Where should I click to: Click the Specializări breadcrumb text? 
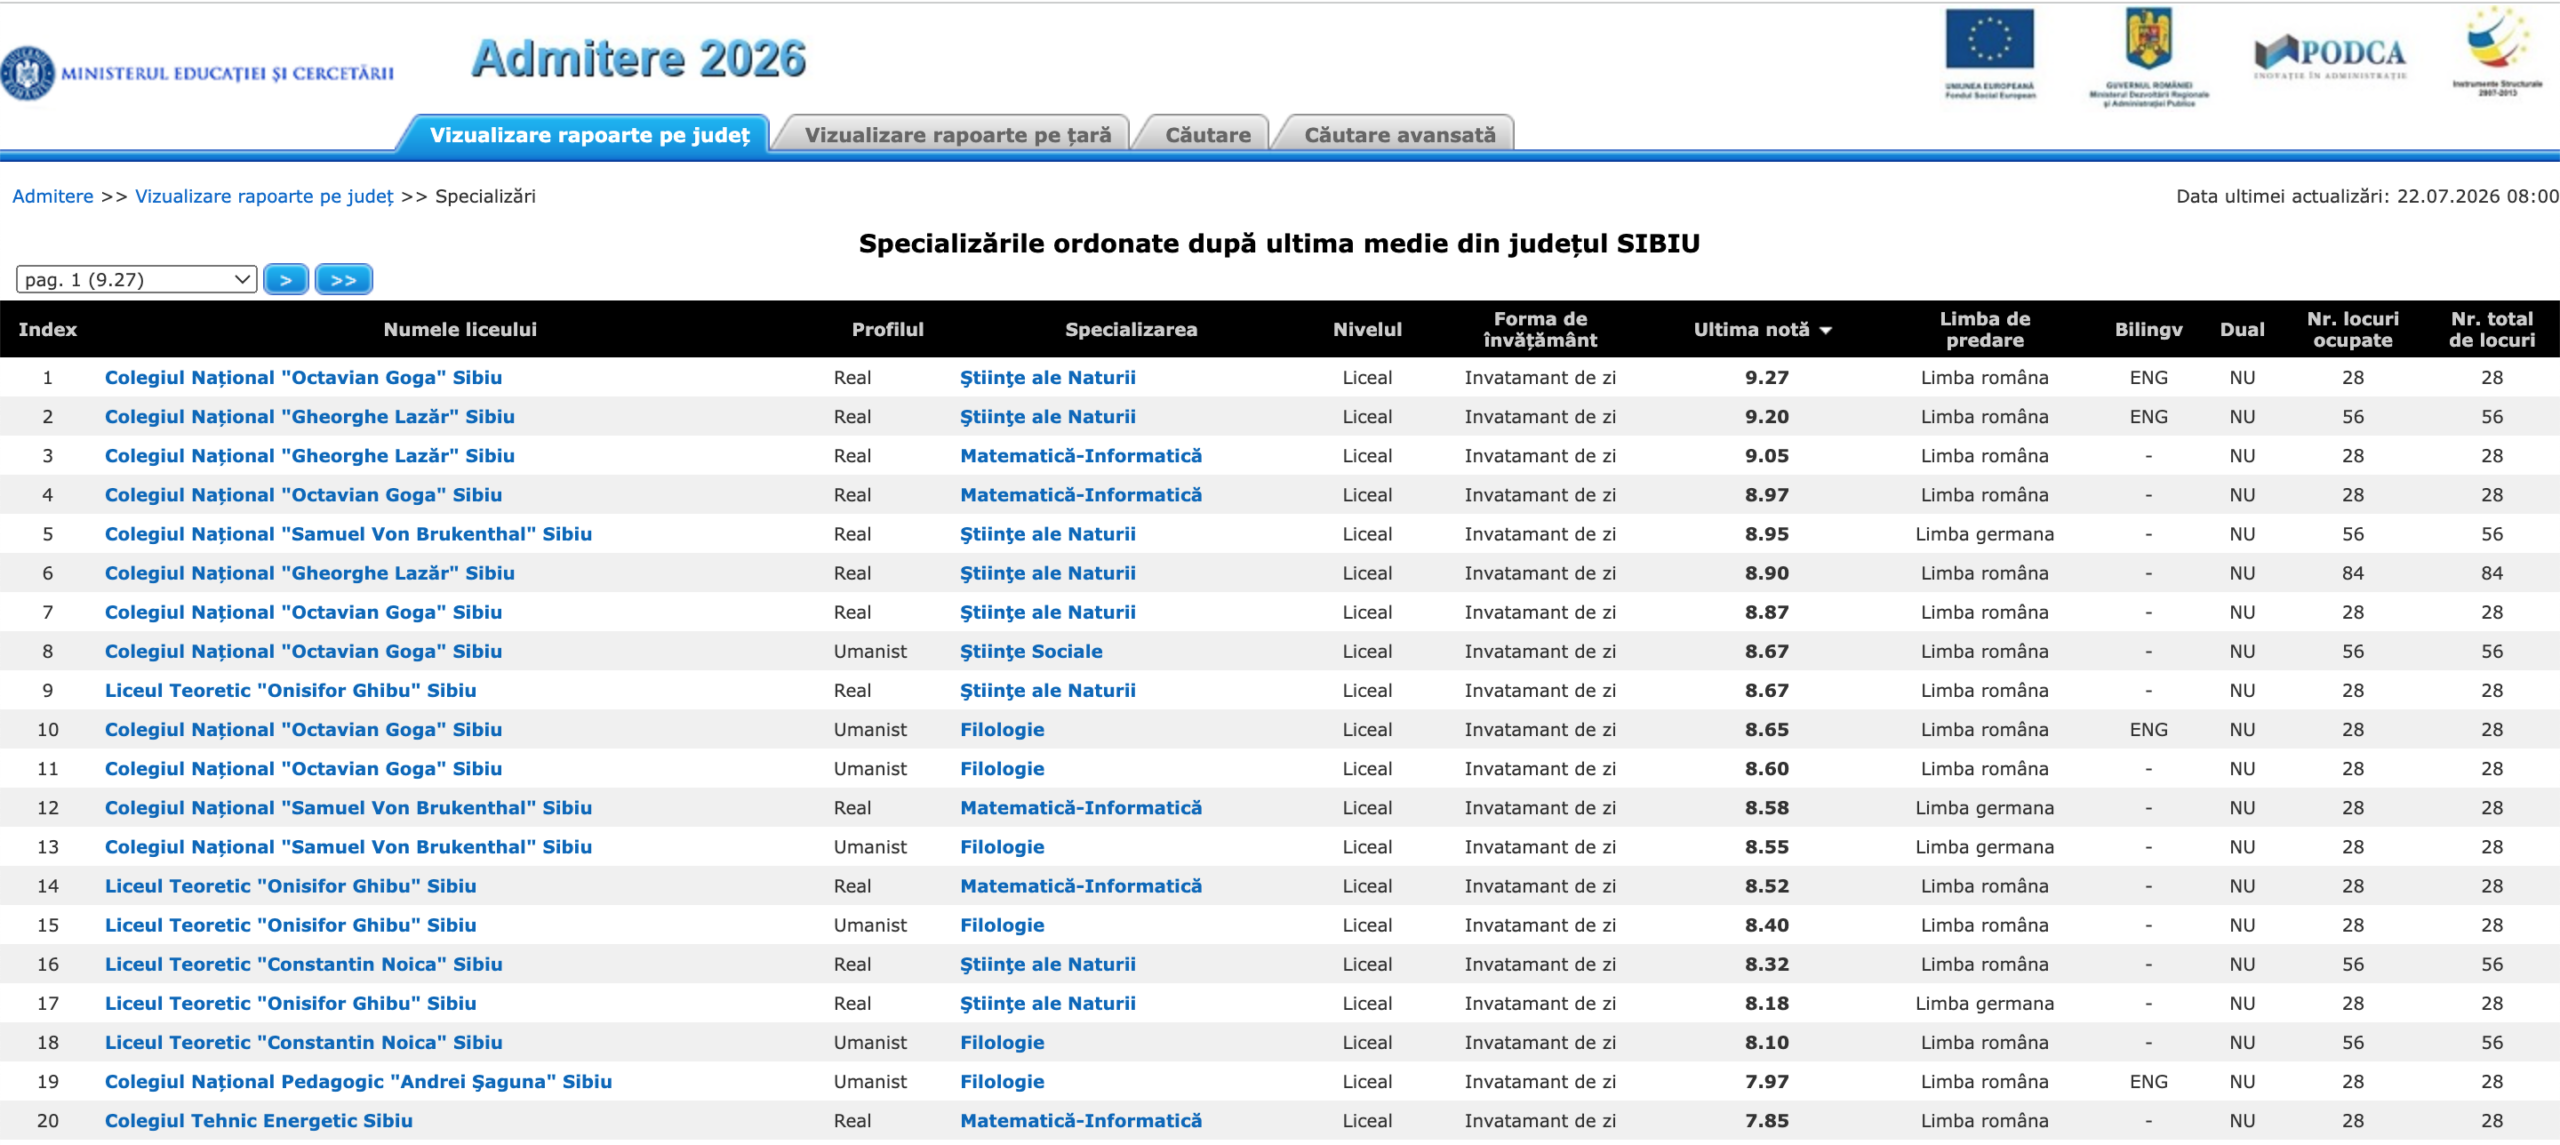click(485, 197)
